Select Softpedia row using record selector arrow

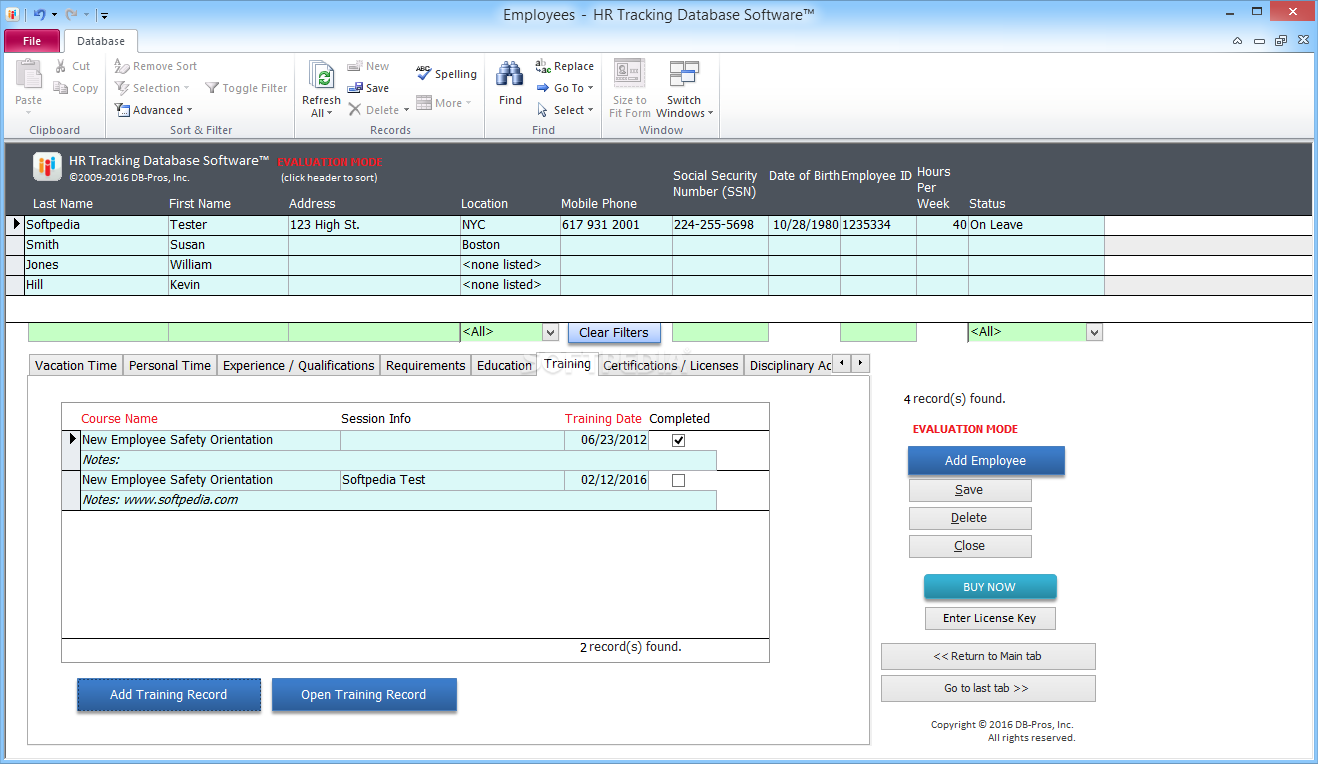(15, 225)
